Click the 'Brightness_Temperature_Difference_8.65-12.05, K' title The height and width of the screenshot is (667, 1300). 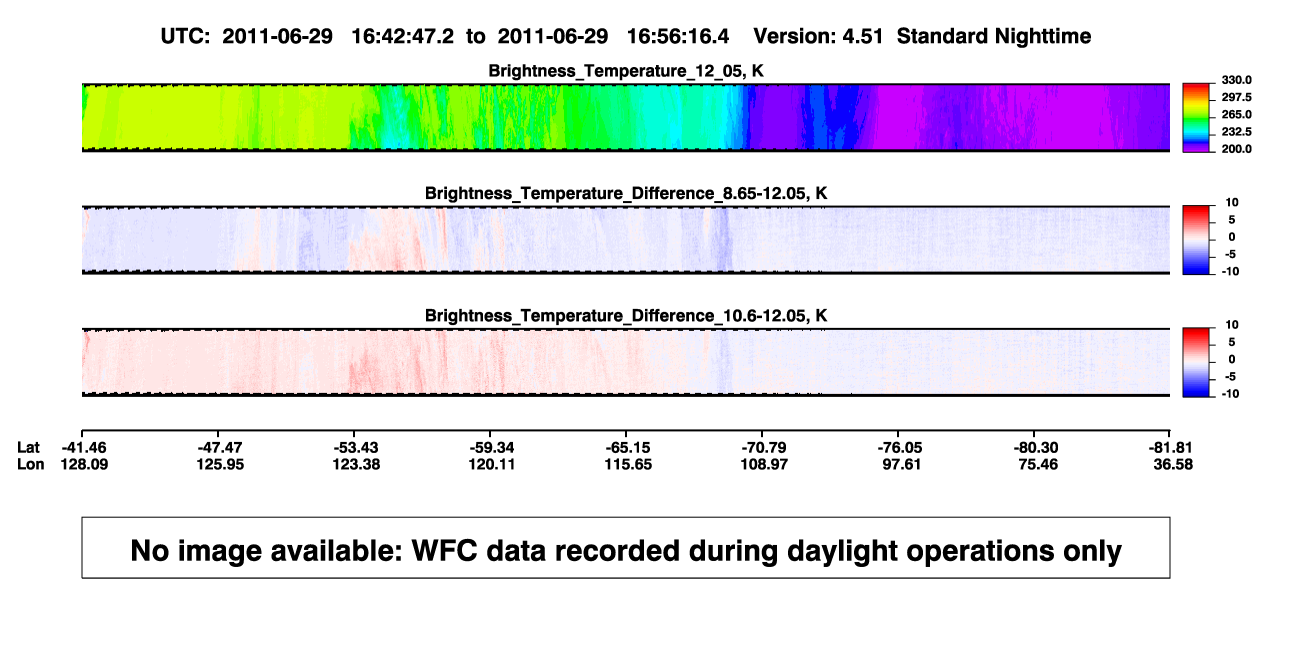(x=626, y=193)
